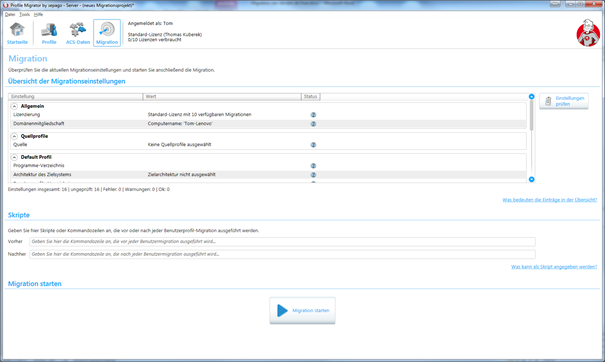605x362 pixels.
Task: Open the Profile toolbar icon
Action: (x=49, y=33)
